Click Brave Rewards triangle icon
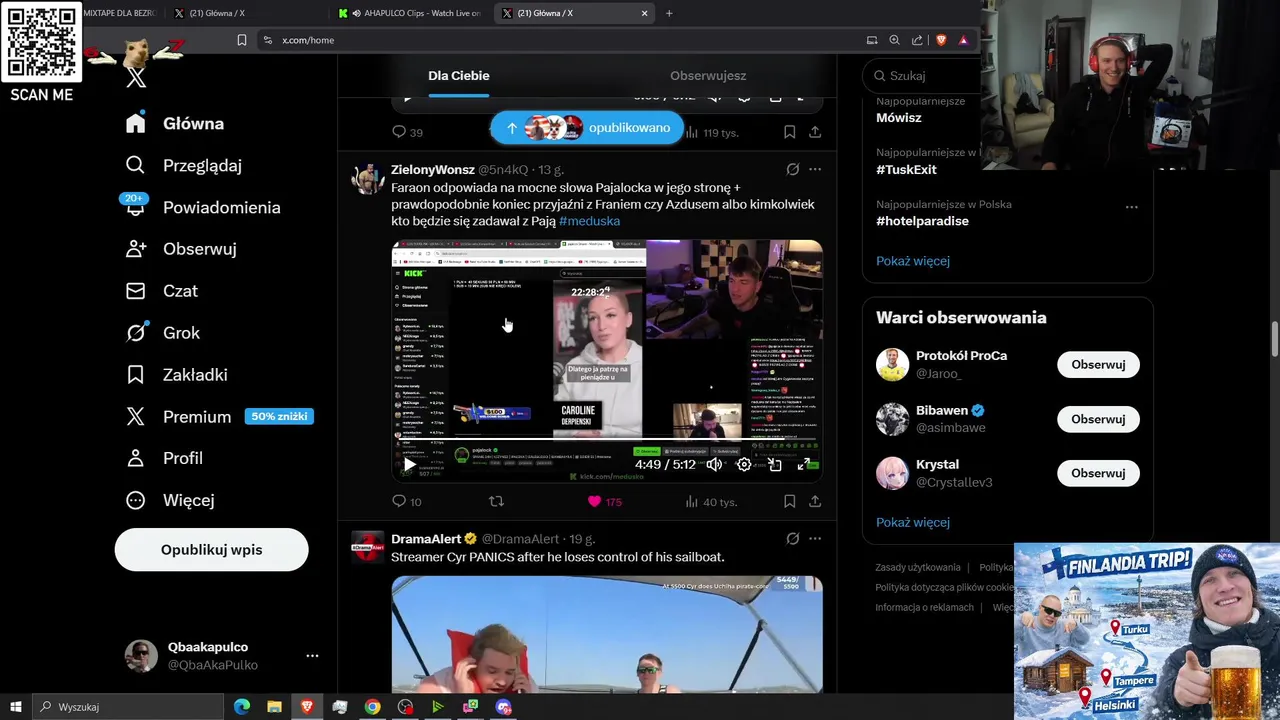This screenshot has width=1280, height=720. 963,40
